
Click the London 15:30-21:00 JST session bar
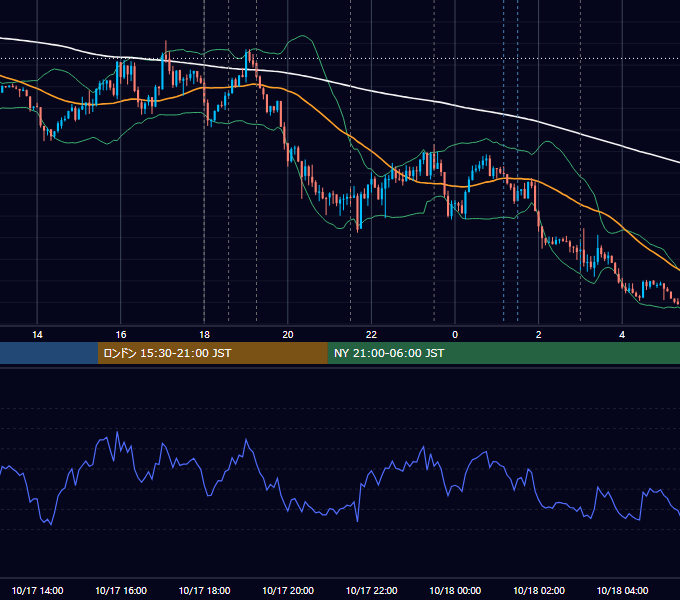(x=212, y=353)
